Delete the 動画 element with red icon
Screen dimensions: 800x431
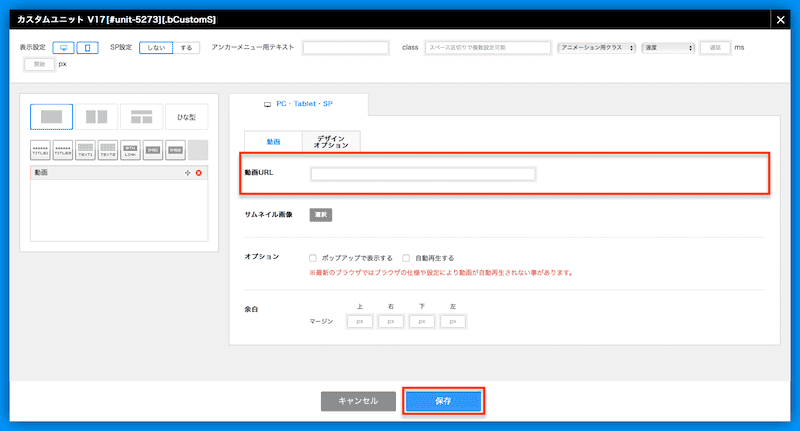click(x=199, y=173)
